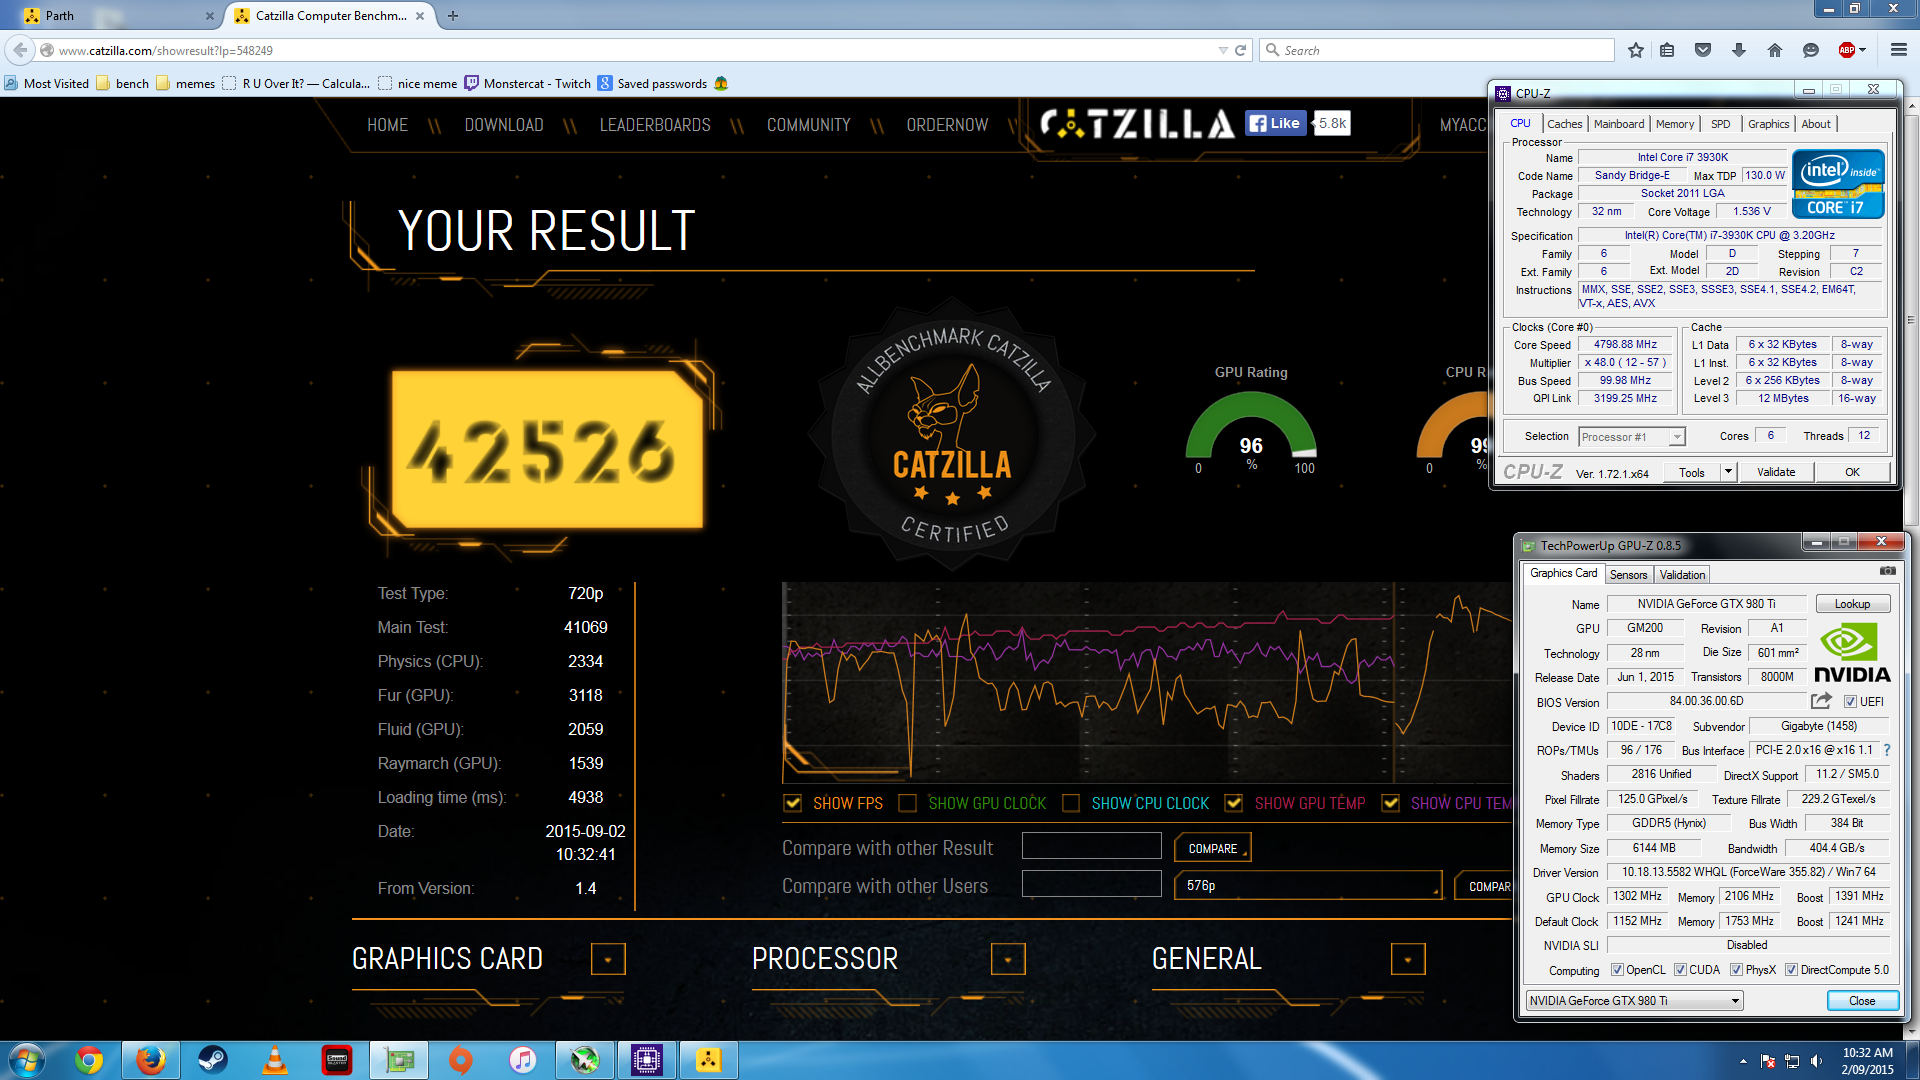Uncheck SHOW CPU TEMP checkbox
The width and height of the screenshot is (1920, 1080).
(x=1390, y=803)
